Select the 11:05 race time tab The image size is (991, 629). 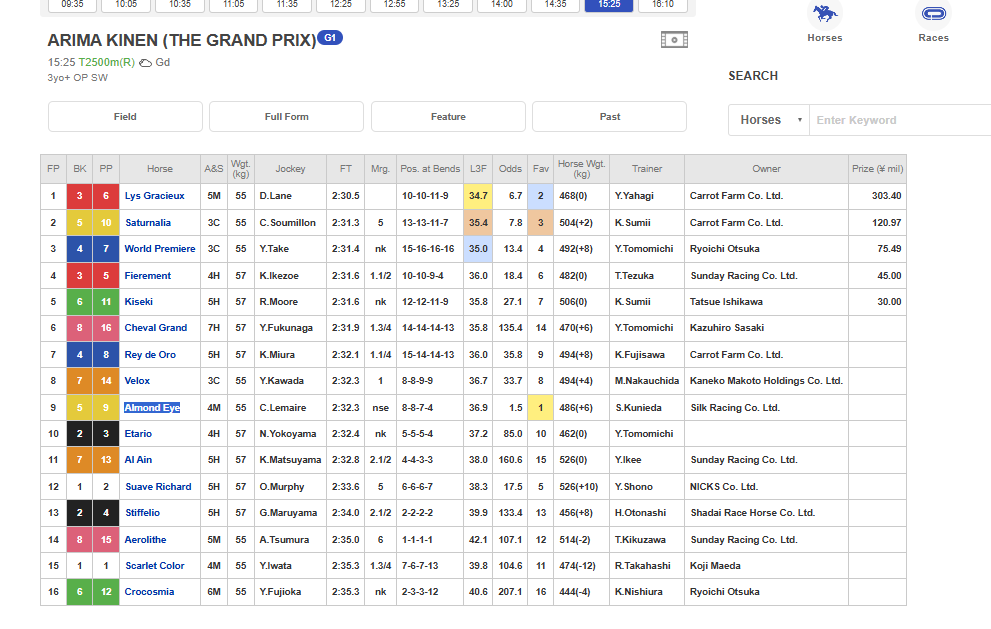click(x=233, y=5)
